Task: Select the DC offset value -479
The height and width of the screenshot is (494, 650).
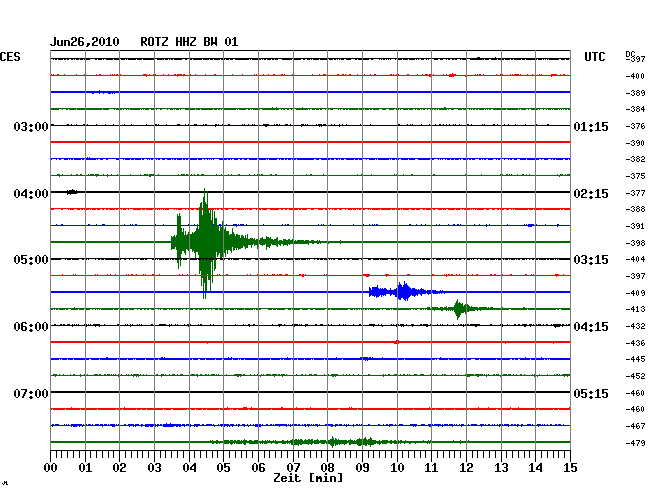Action: [635, 443]
